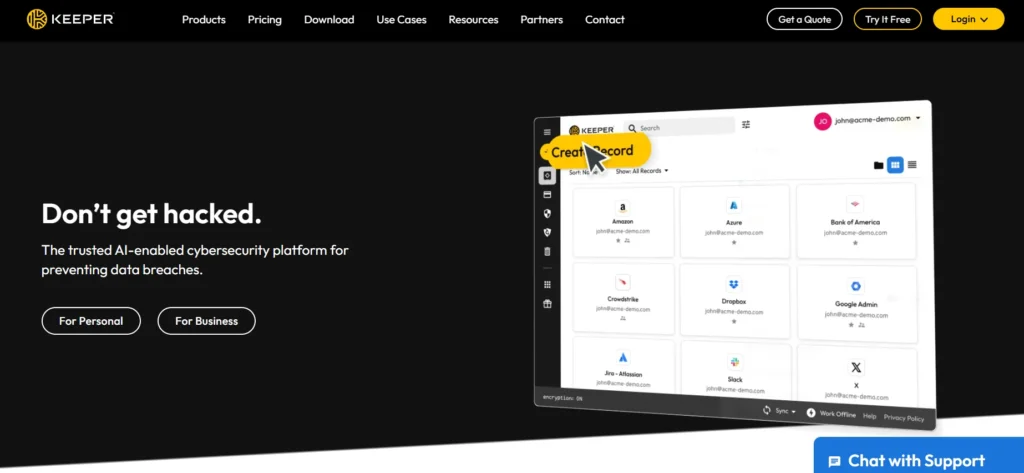
Task: Open the Login dropdown
Action: tap(968, 19)
